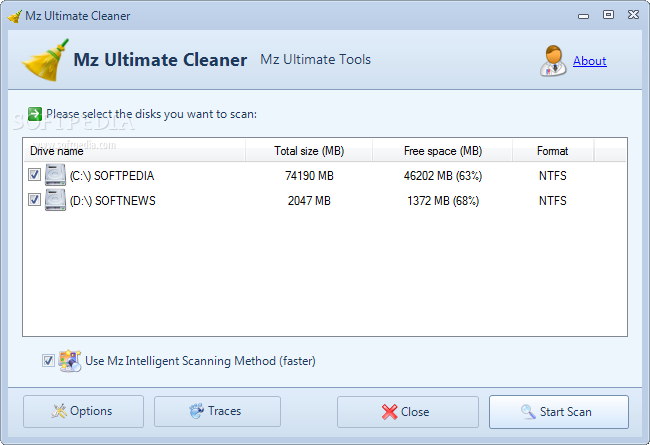This screenshot has width=650, height=445.
Task: Click the 46202 MB (63%) free space value
Action: pos(443,176)
